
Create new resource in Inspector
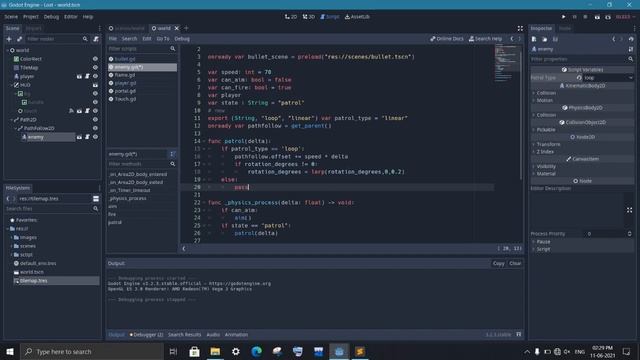(534, 39)
